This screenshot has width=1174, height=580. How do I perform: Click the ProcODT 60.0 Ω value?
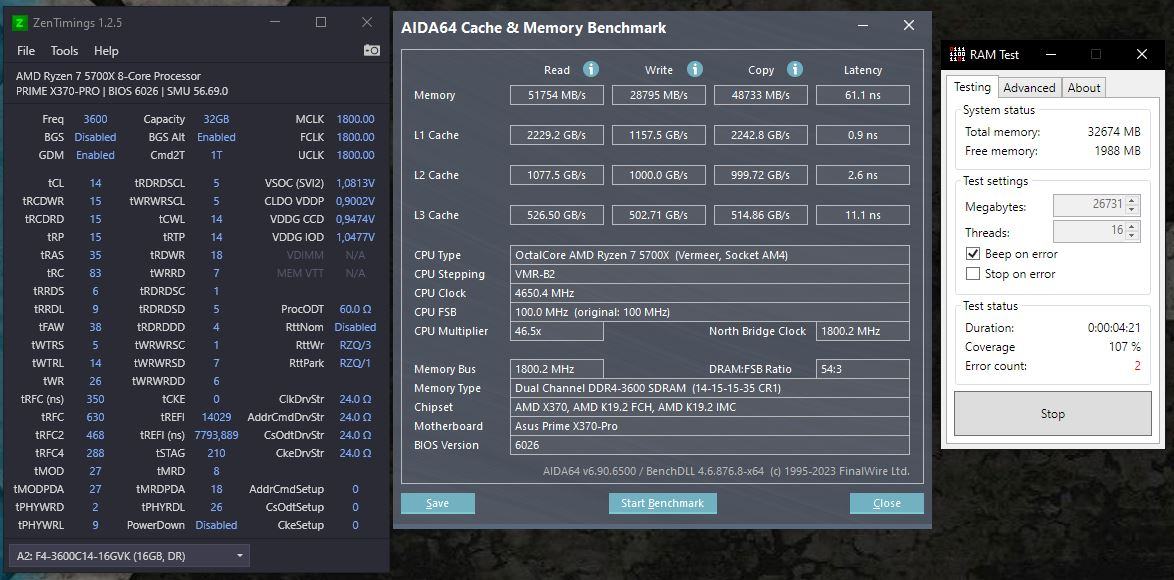356,309
